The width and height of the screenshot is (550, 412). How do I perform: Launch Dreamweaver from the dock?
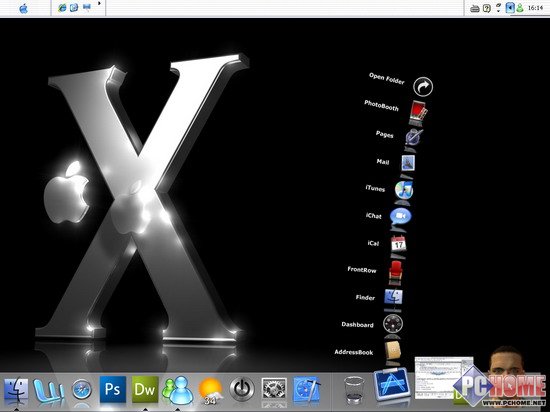[x=145, y=389]
